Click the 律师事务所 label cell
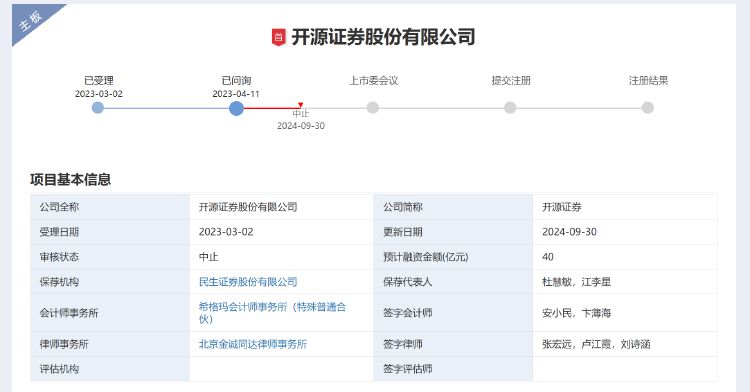Image resolution: width=750 pixels, height=392 pixels. click(110, 344)
